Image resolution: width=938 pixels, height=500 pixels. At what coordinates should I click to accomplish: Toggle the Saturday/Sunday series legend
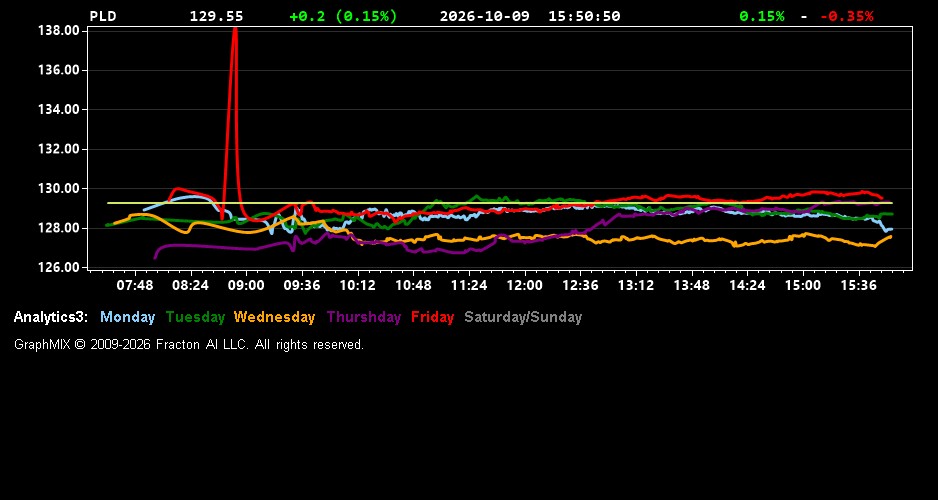tap(523, 318)
